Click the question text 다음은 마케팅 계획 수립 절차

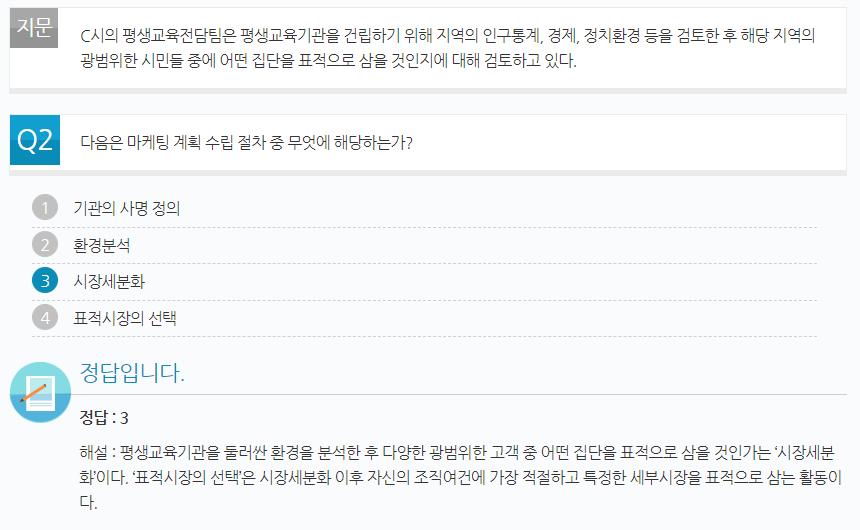(x=246, y=143)
